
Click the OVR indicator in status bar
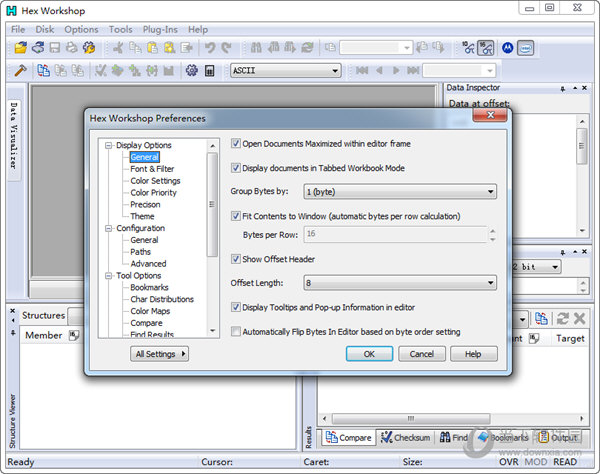coord(509,462)
